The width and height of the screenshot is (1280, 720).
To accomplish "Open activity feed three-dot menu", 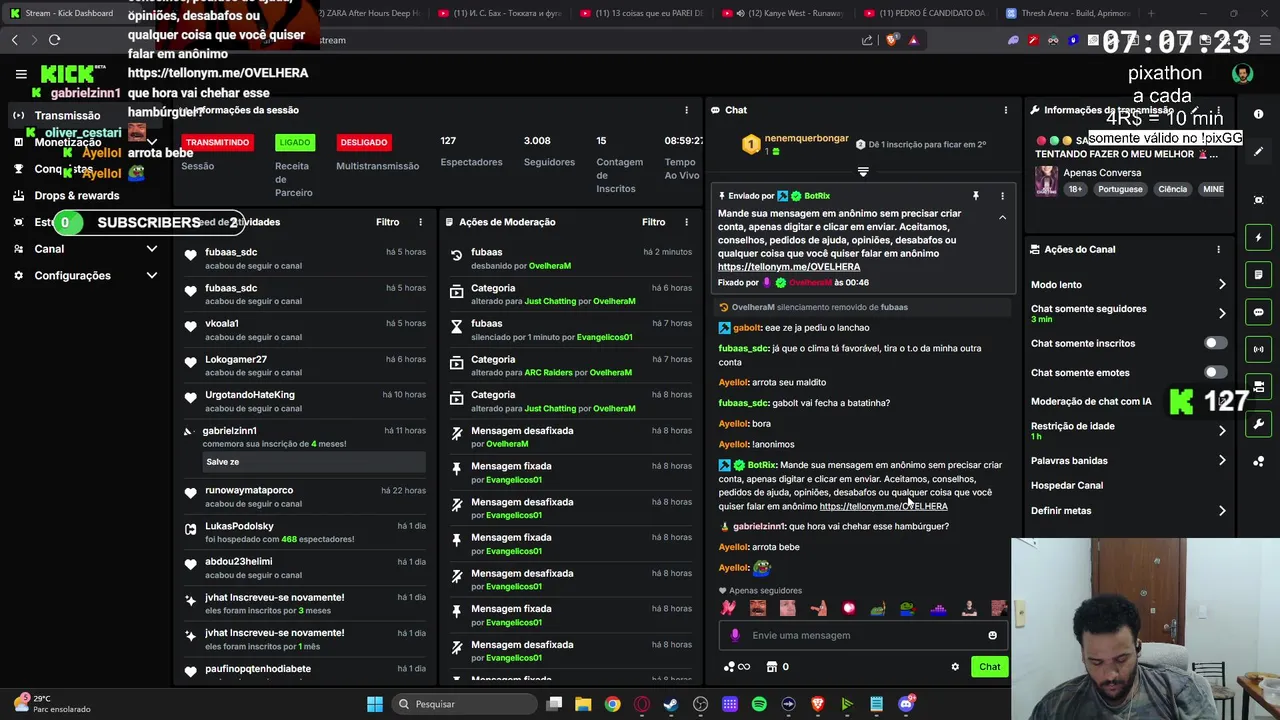I will pos(420,222).
